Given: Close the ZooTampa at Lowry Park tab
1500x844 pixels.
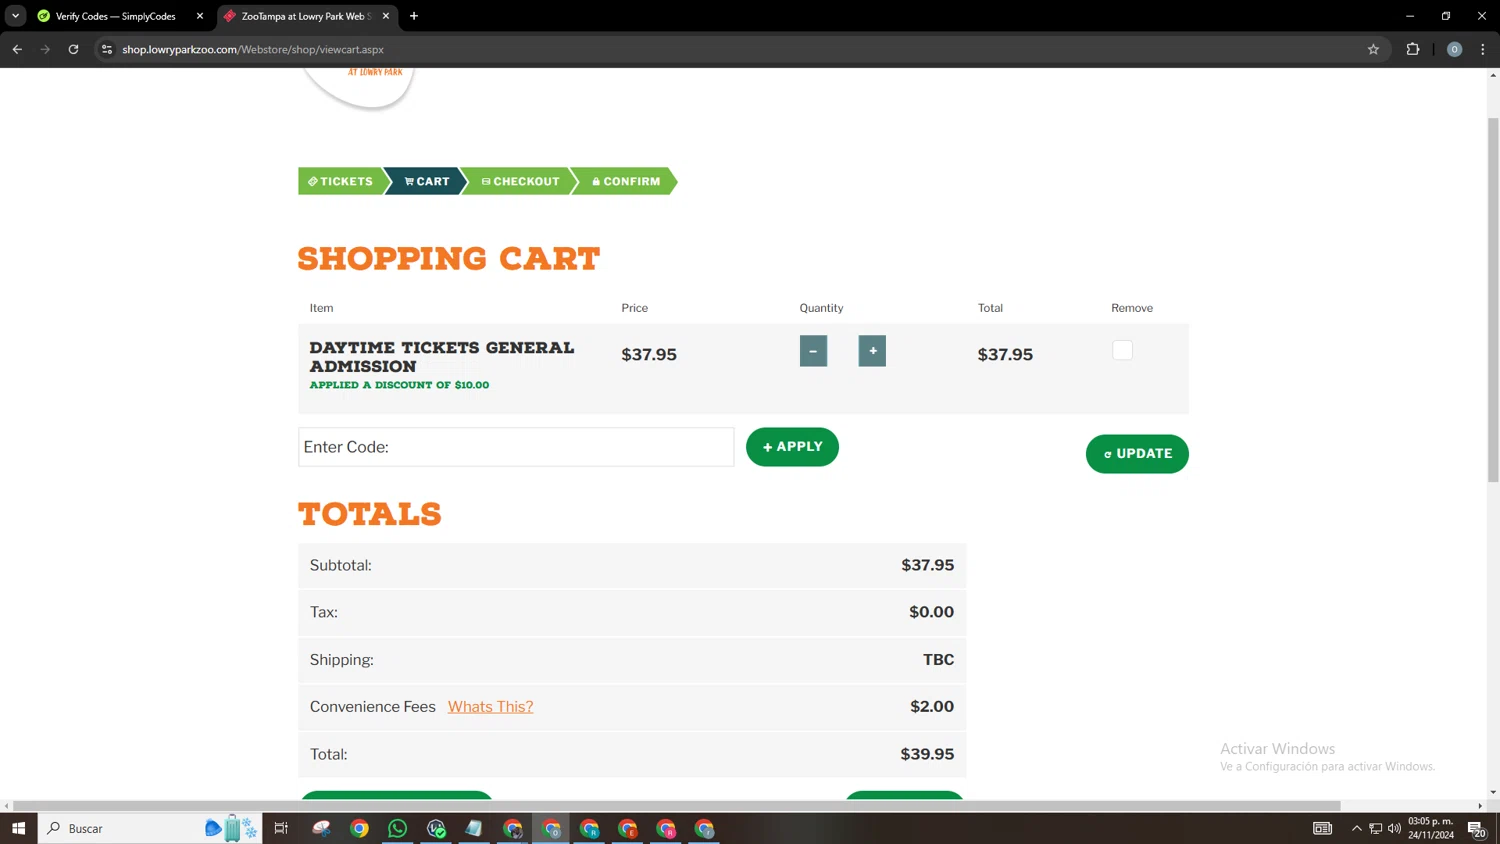Looking at the screenshot, I should pos(386,16).
